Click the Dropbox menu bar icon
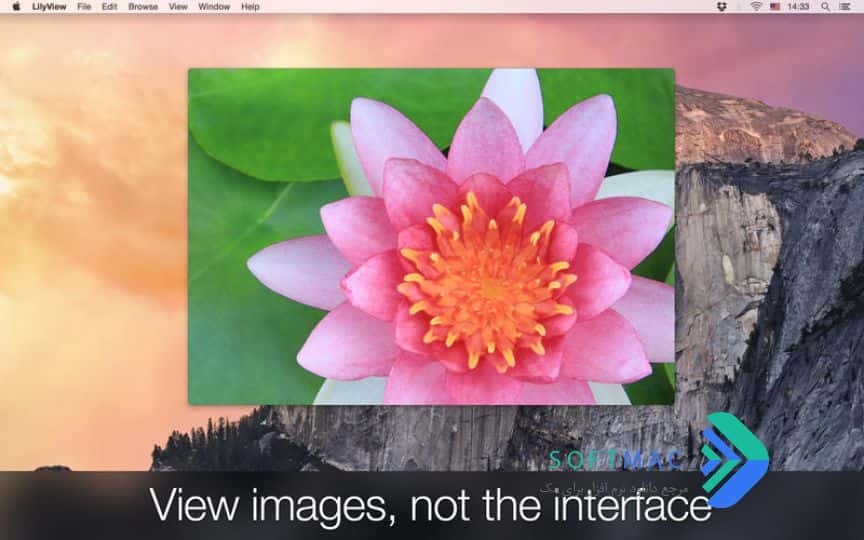 pos(722,7)
